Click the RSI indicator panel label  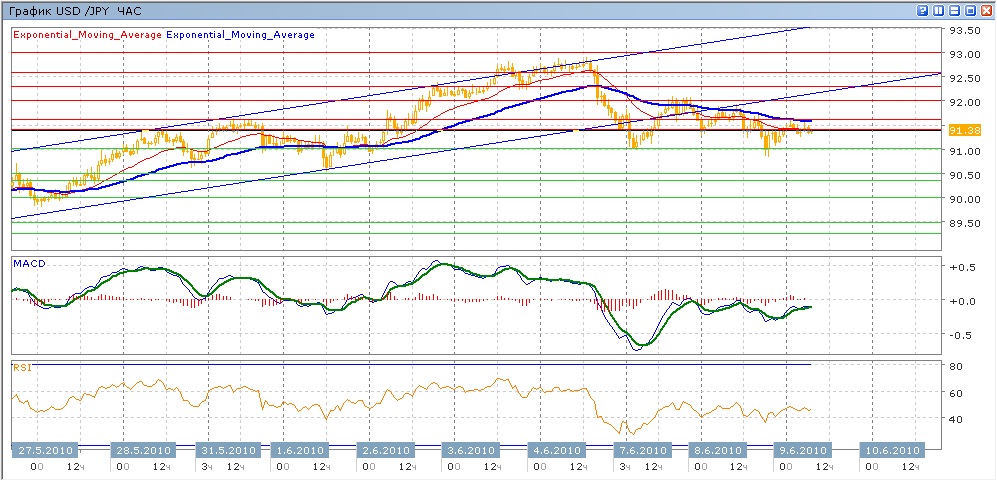(22, 367)
